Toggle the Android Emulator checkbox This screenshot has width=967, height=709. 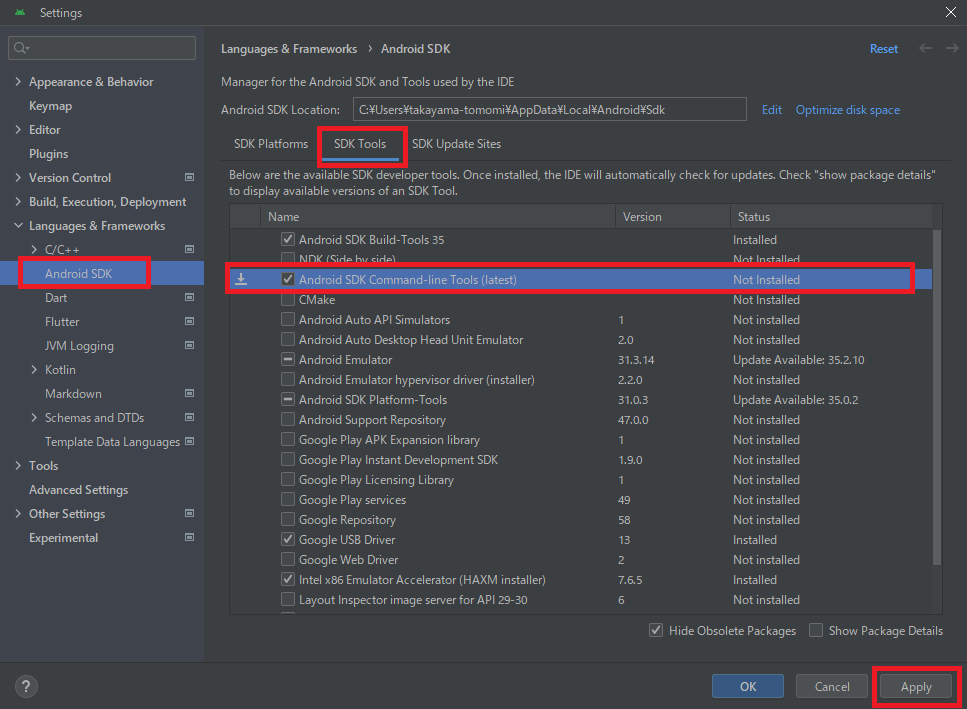[287, 359]
